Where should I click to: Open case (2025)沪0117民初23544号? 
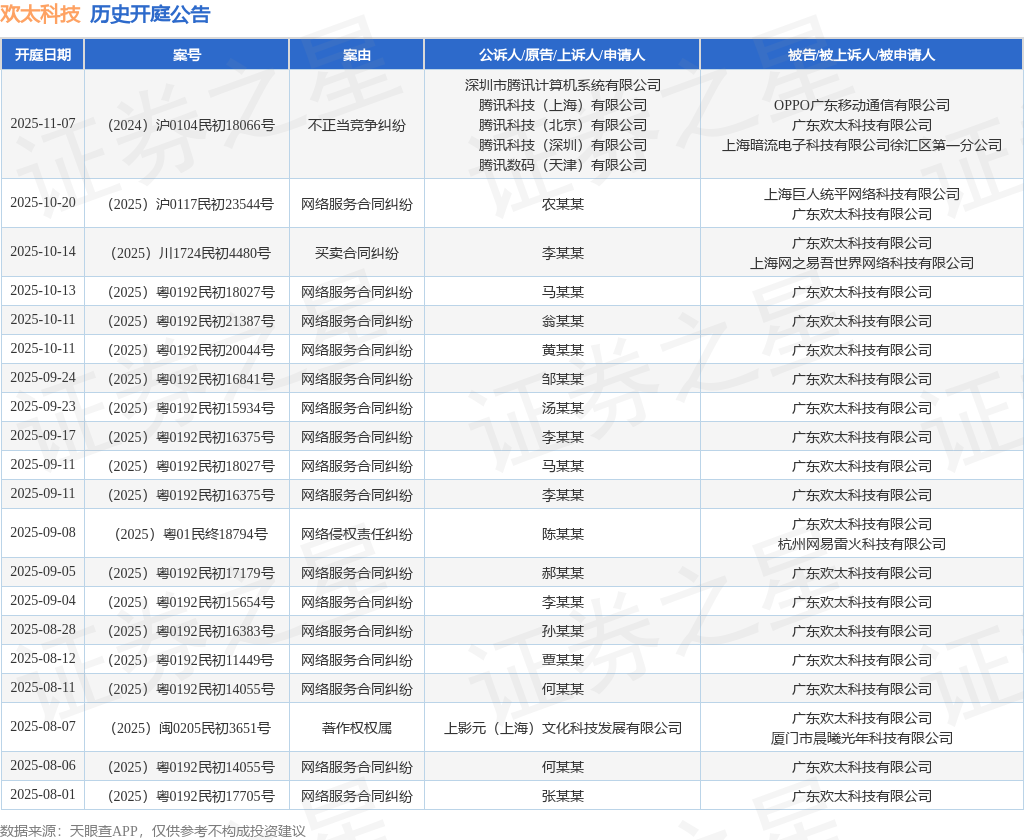(187, 204)
